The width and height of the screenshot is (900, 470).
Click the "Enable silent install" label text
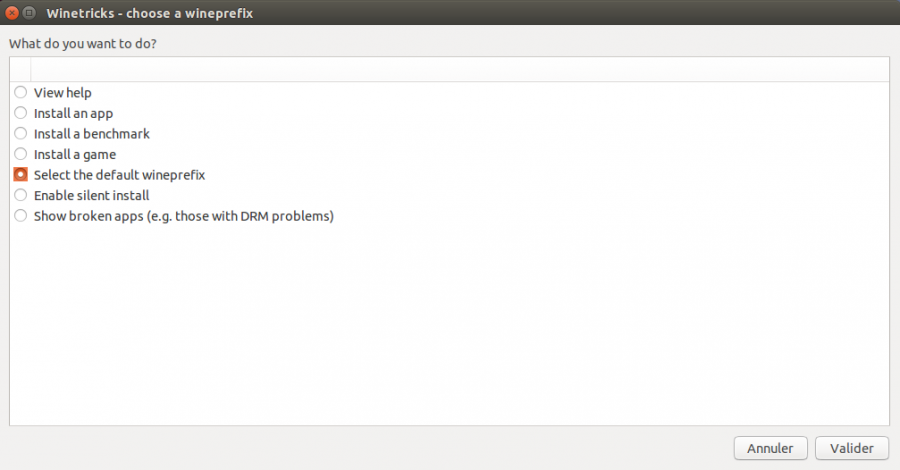tap(91, 196)
